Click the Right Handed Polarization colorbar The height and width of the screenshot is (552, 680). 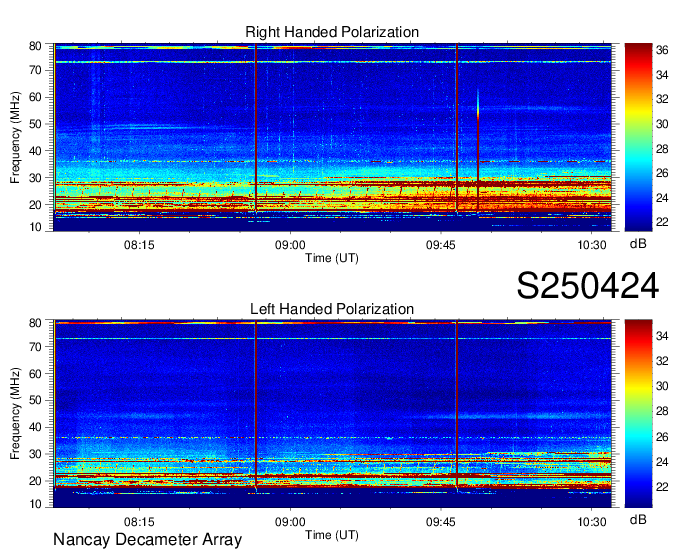pyautogui.click(x=638, y=137)
